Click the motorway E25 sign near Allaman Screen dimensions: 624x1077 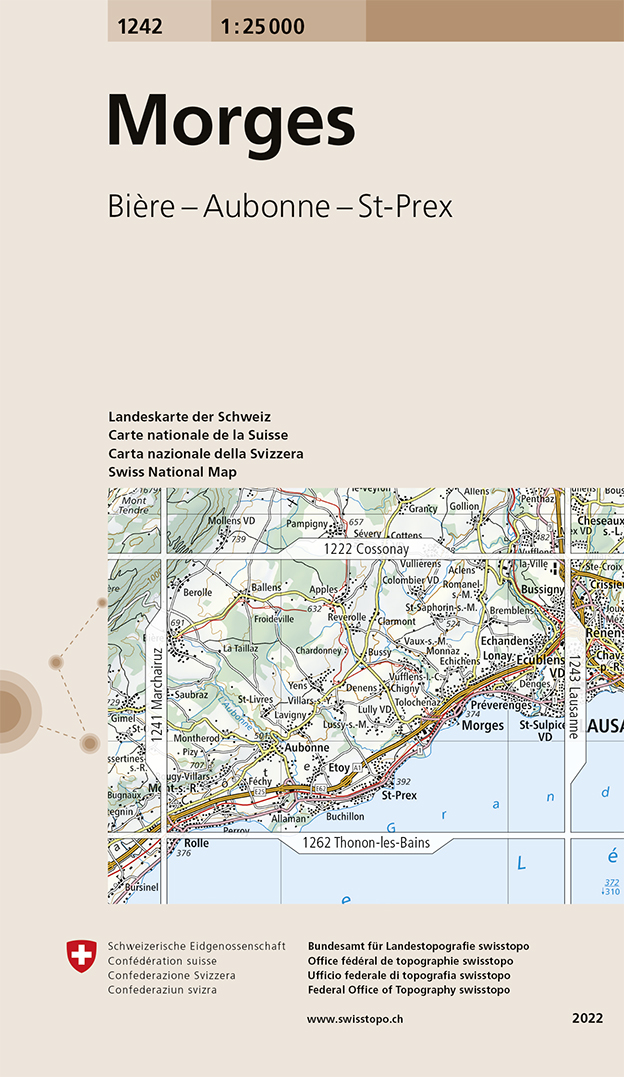tap(263, 791)
